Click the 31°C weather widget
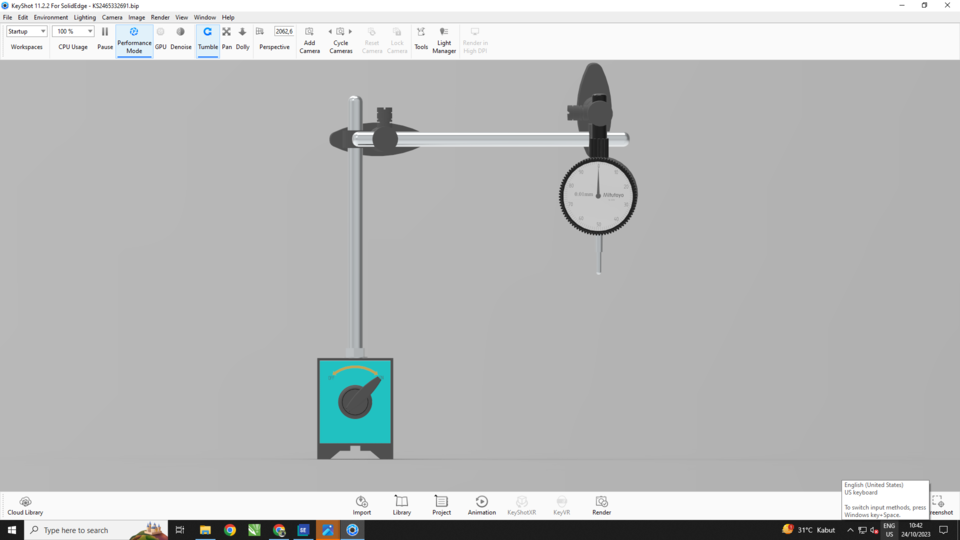 tap(809, 530)
